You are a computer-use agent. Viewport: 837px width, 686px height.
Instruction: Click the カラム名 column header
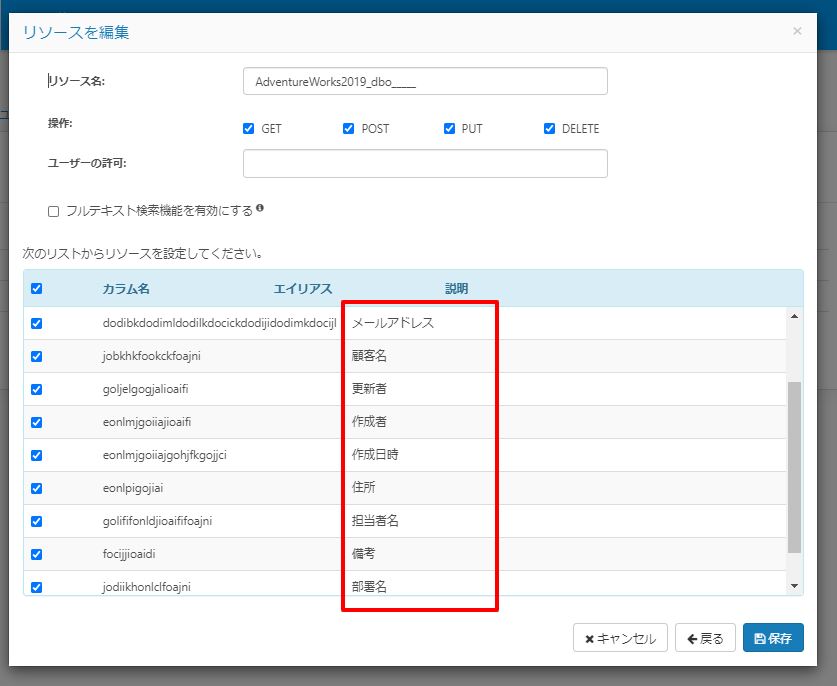coord(126,289)
